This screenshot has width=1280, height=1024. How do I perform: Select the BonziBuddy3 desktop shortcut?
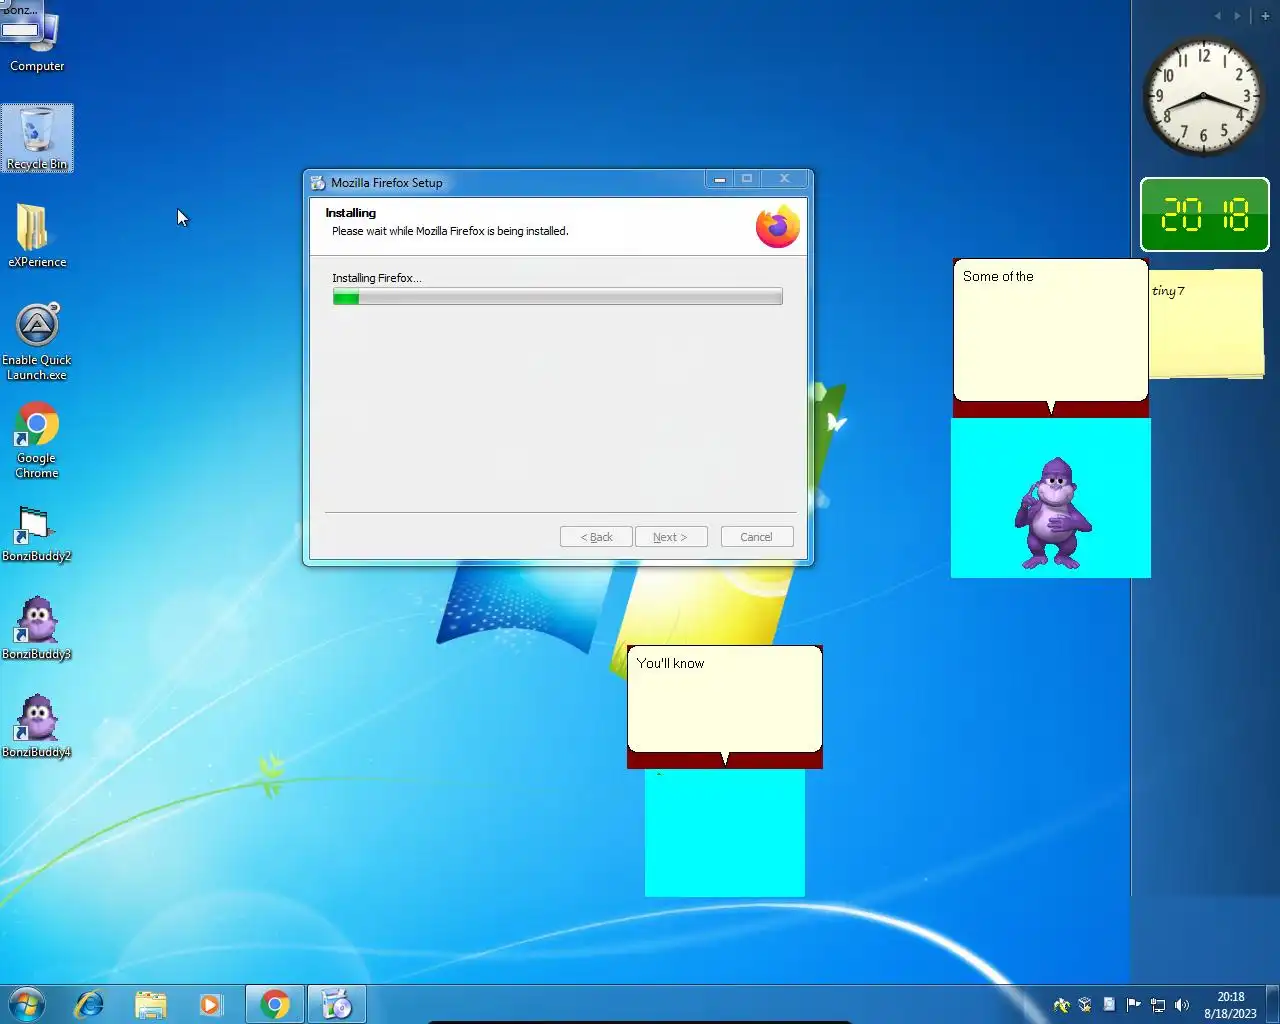click(37, 628)
